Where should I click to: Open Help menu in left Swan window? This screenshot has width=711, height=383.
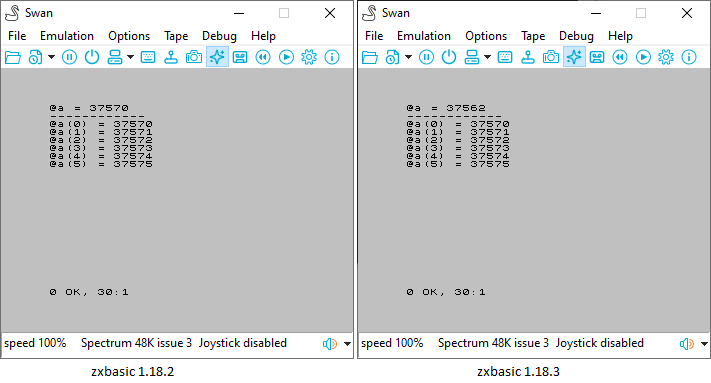(x=263, y=36)
